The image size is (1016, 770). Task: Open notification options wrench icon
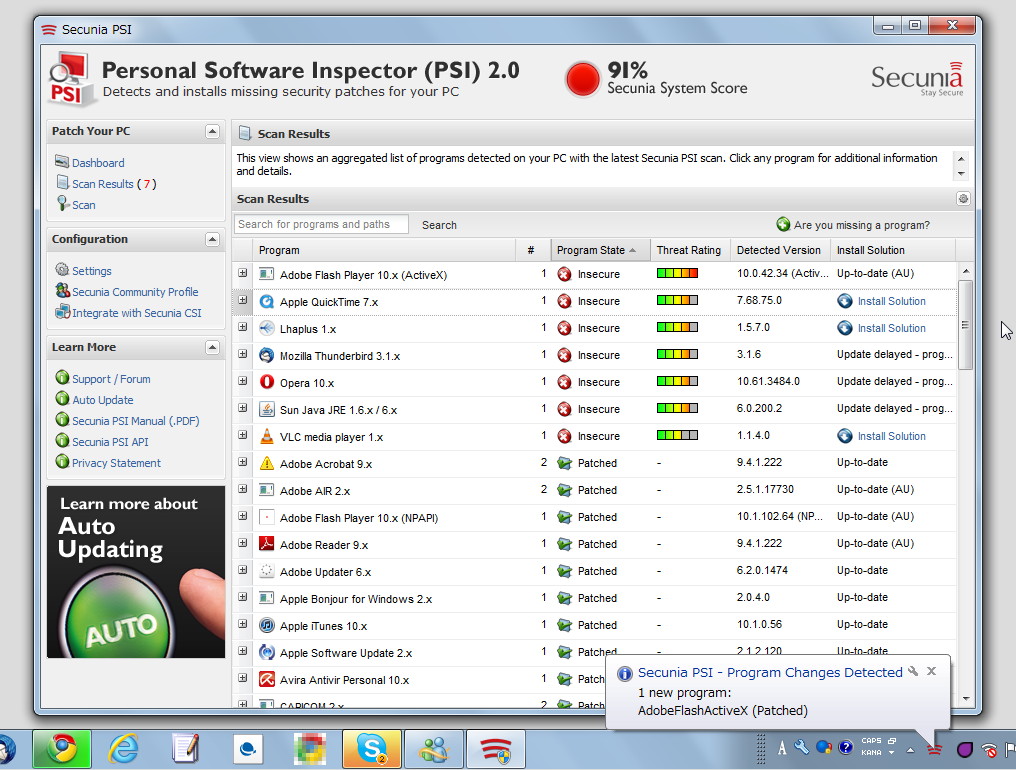click(x=913, y=671)
